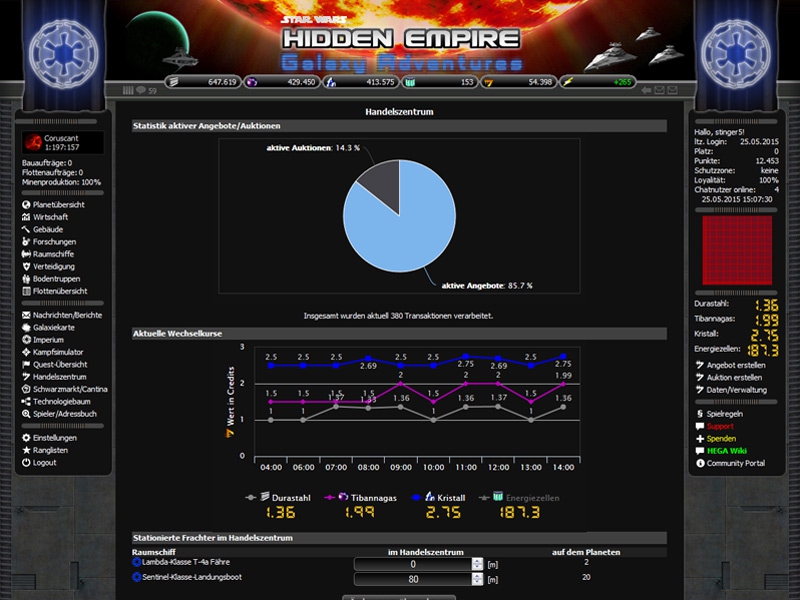Viewport: 800px width, 600px height.
Task: Increase the Sentinel-Klasse count with up arrow
Action: (x=477, y=576)
